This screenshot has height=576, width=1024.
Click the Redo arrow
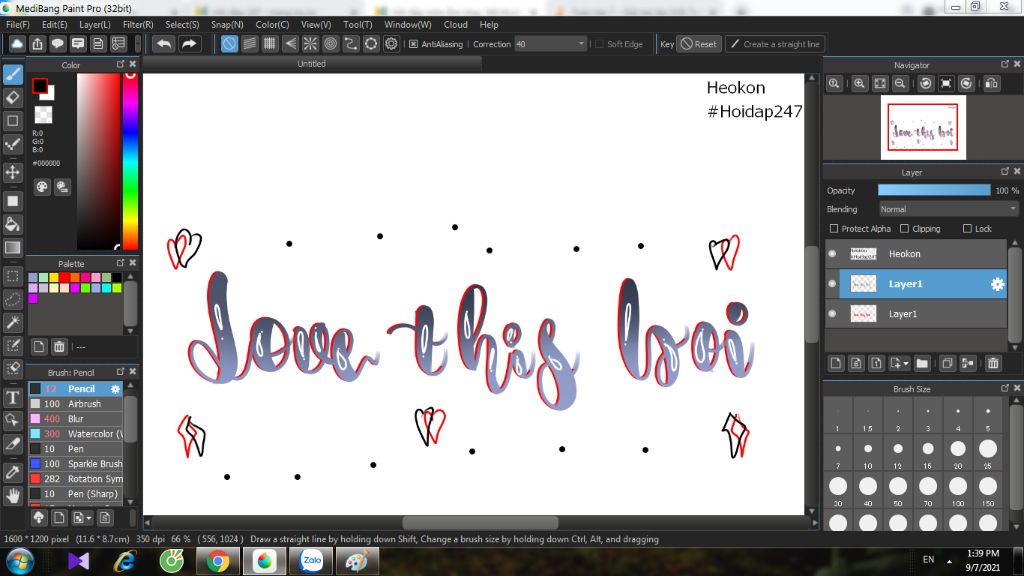coord(189,44)
